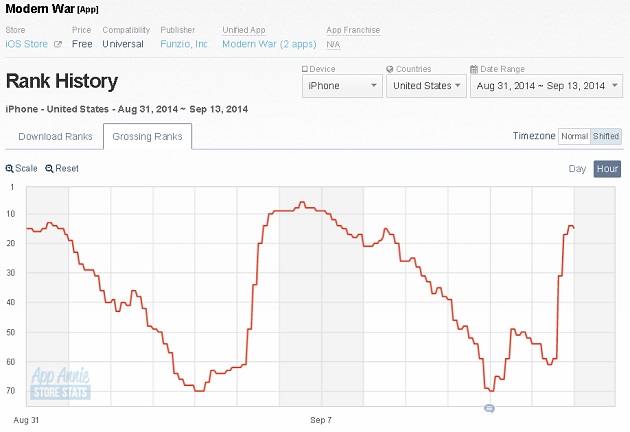Switch the chart to Day view
The image size is (630, 432).
pyautogui.click(x=577, y=169)
